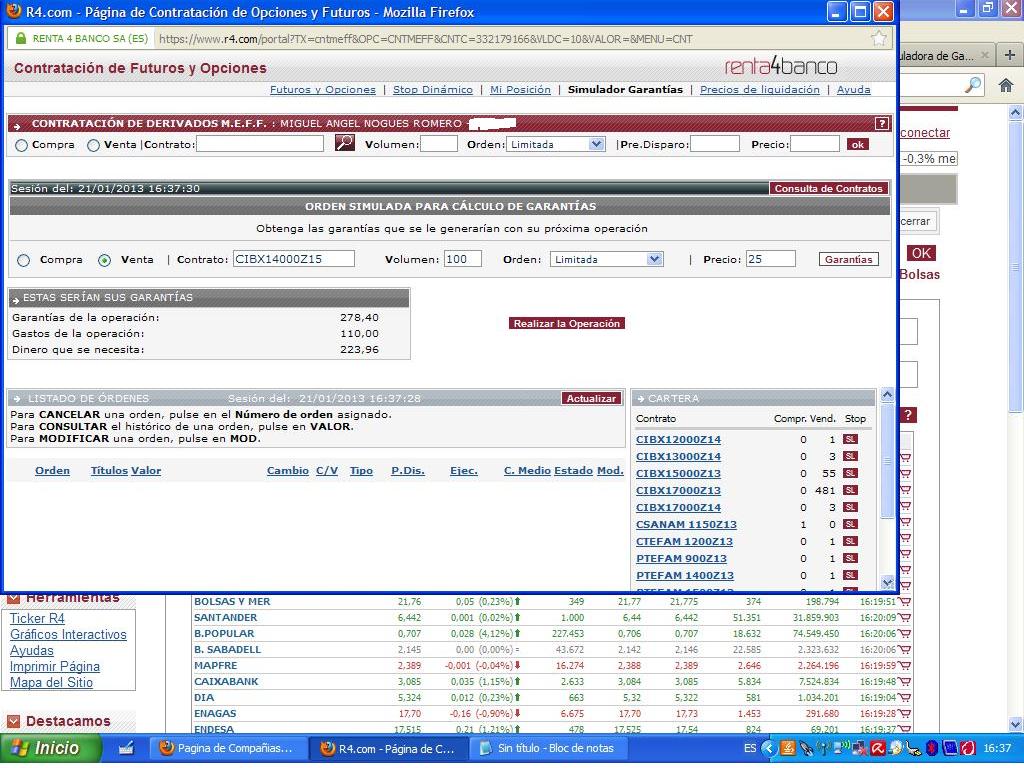Open Mi Posición menu link
Screen dimensions: 1024x768
pos(520,89)
